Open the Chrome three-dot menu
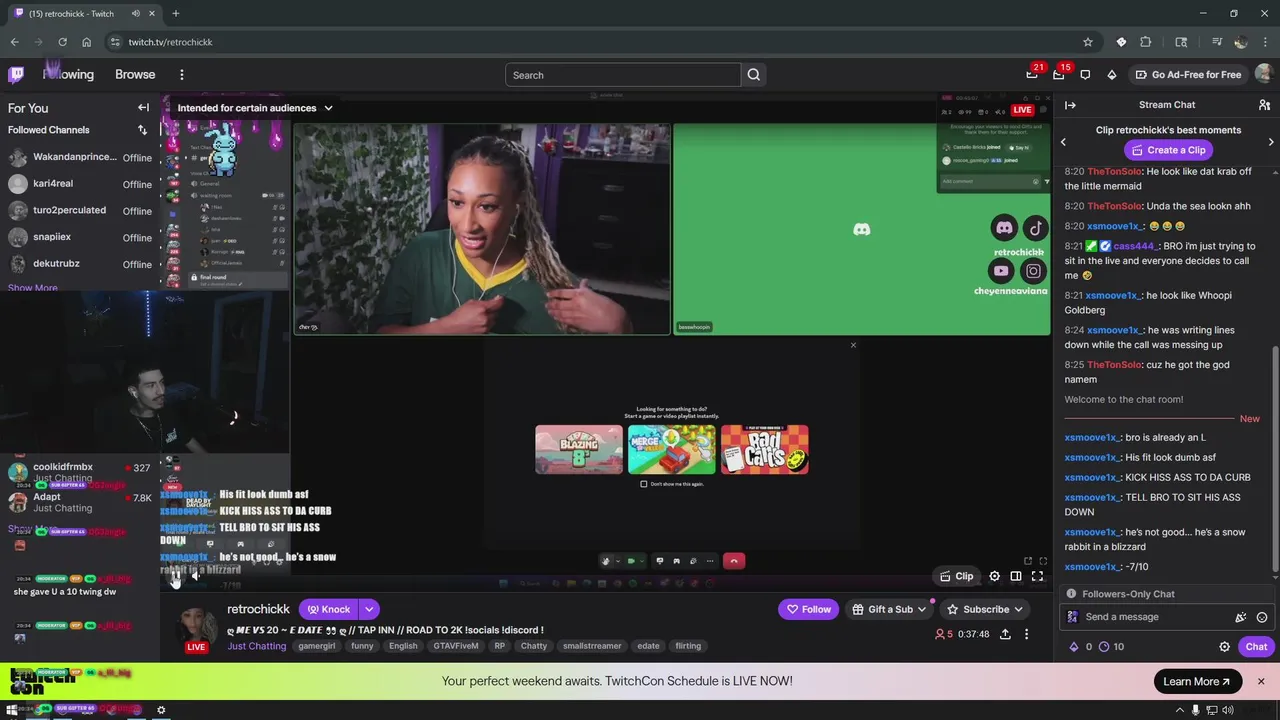1280x720 pixels. (x=1264, y=42)
